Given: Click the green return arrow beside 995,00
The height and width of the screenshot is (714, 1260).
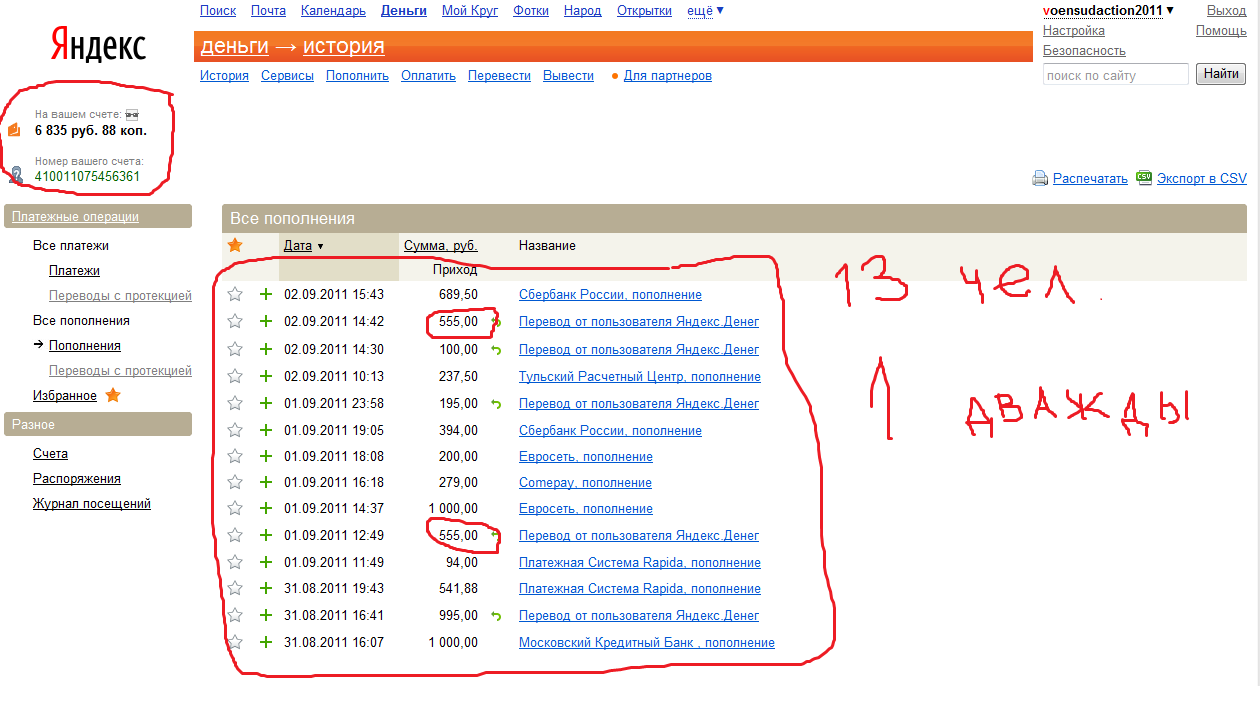Looking at the screenshot, I should pos(495,616).
